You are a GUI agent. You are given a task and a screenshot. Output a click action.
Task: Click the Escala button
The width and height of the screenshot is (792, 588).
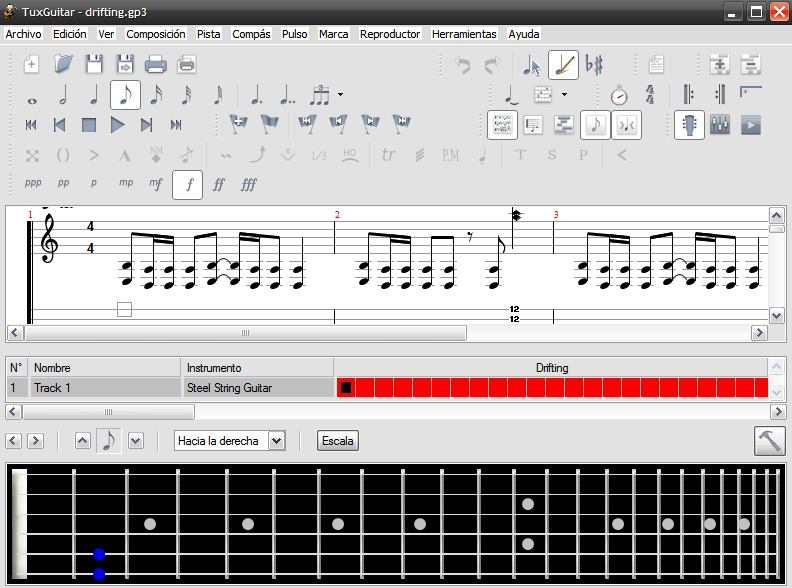tap(337, 441)
